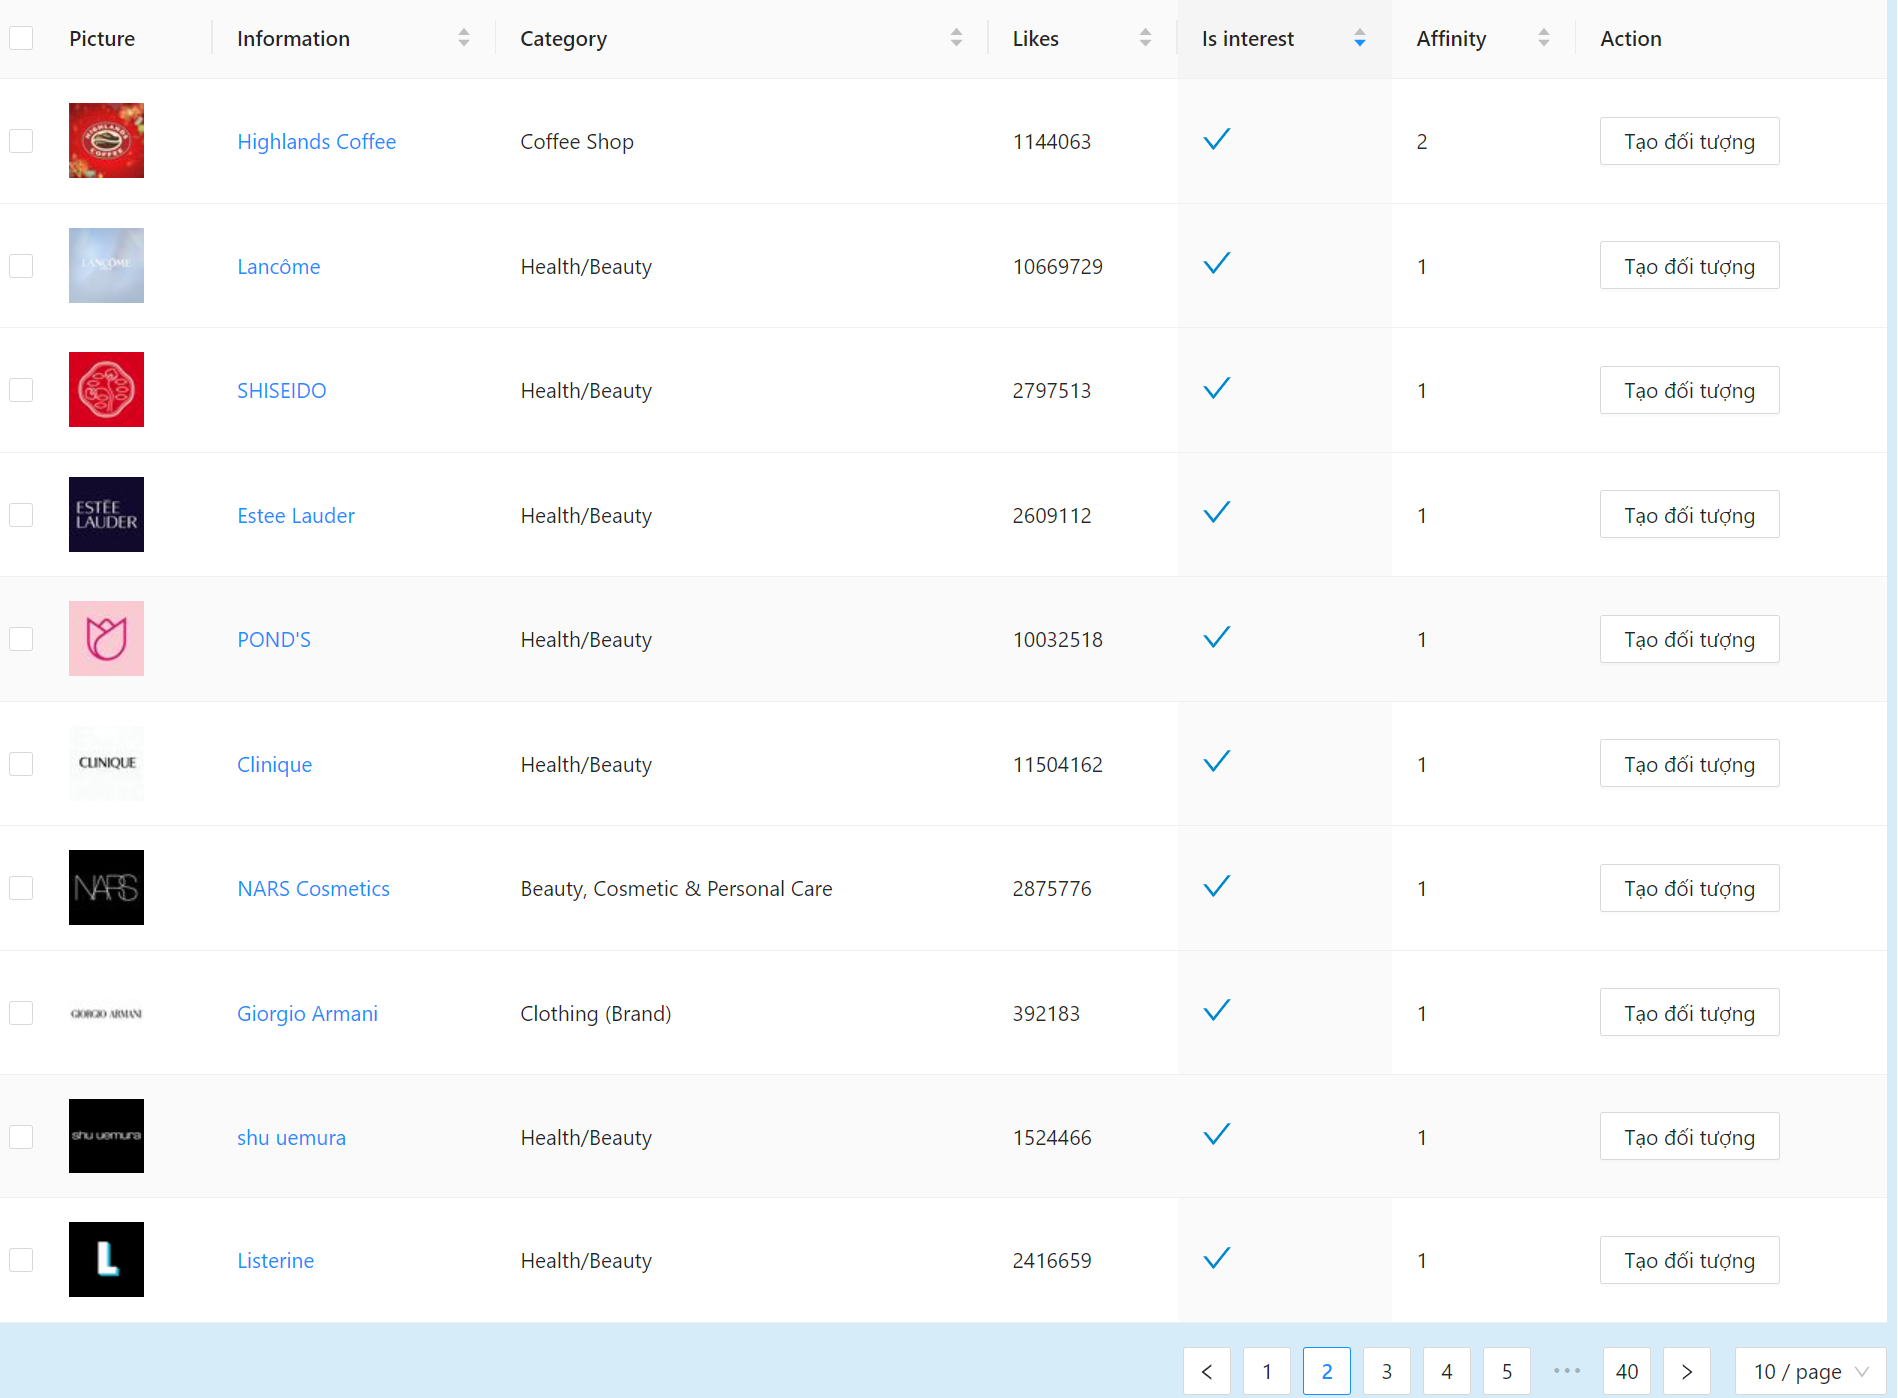Click Tạo đối tượng for Listerine
Viewport: 1898px width, 1398px height.
[1689, 1260]
